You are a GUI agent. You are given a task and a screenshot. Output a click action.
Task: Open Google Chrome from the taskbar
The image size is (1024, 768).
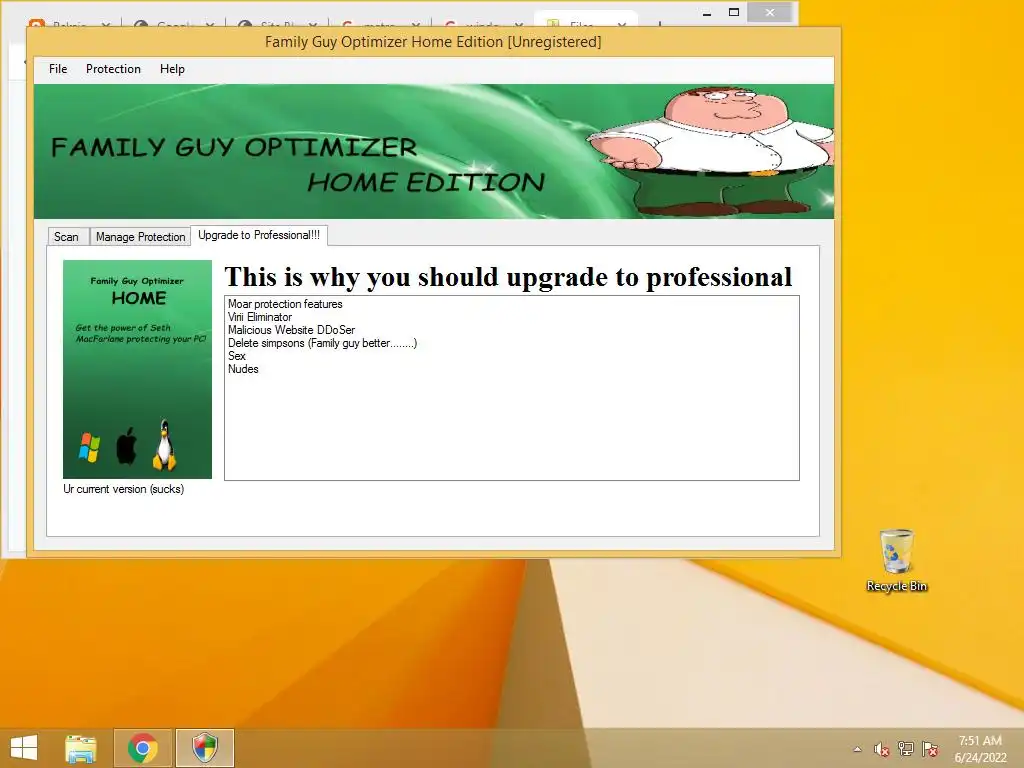coord(142,748)
